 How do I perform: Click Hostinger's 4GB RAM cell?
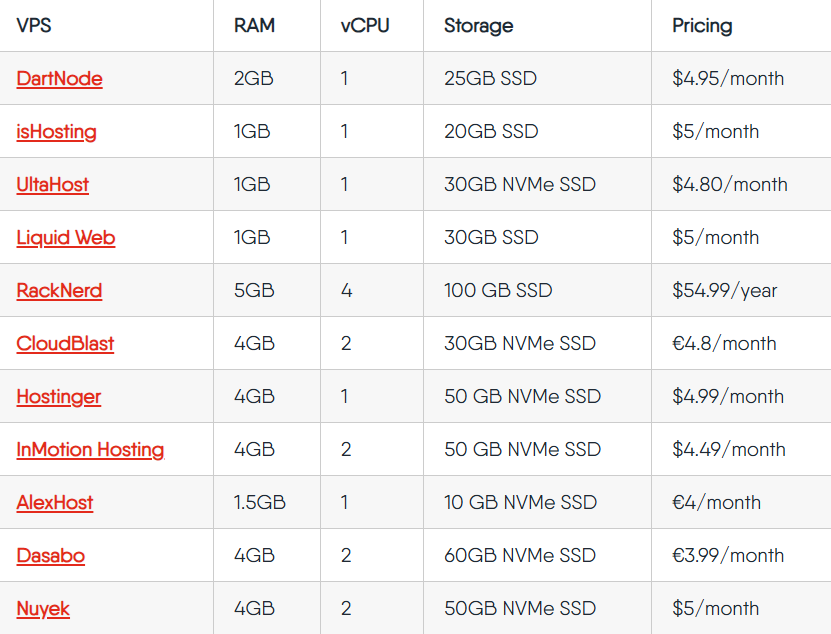[x=254, y=397]
